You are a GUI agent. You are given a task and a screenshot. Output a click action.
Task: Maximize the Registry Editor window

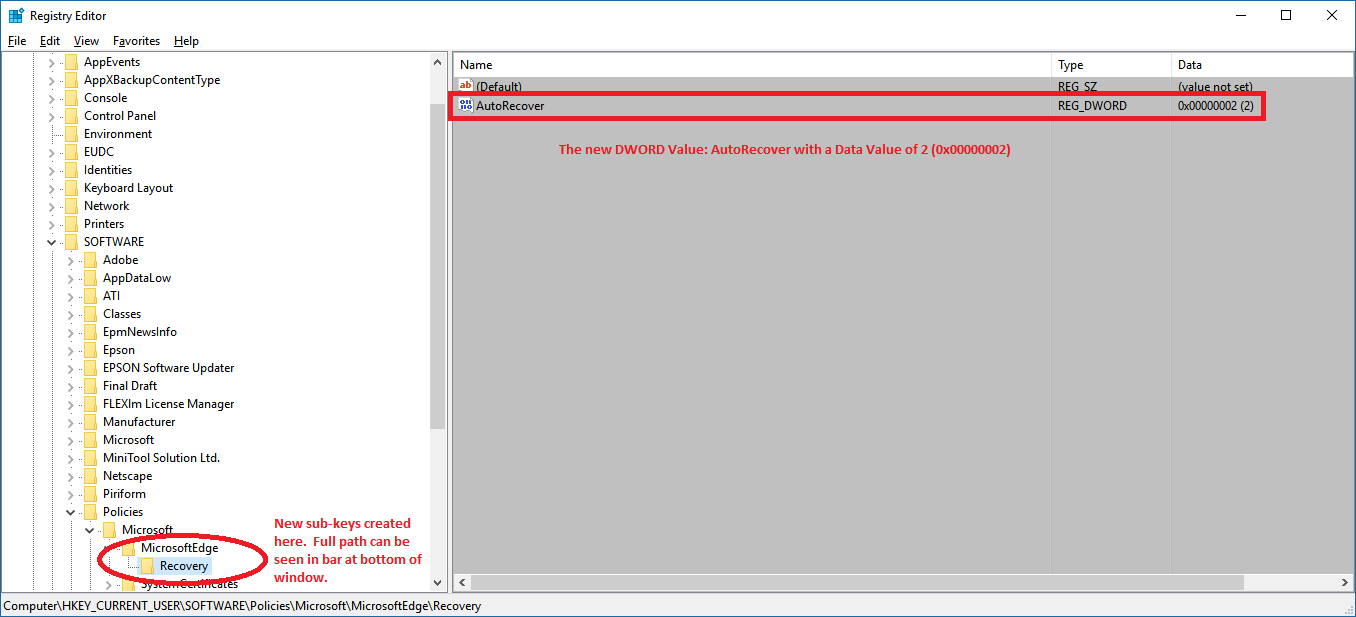click(1286, 15)
